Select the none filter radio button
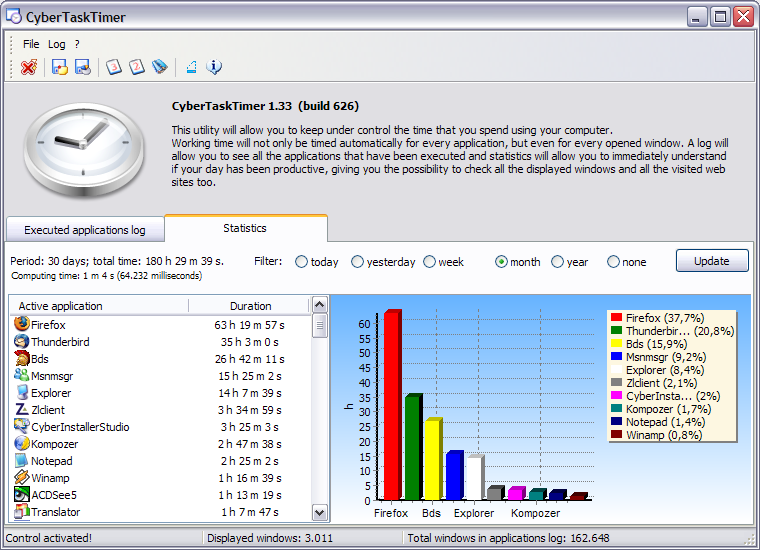760x550 pixels. pyautogui.click(x=613, y=262)
